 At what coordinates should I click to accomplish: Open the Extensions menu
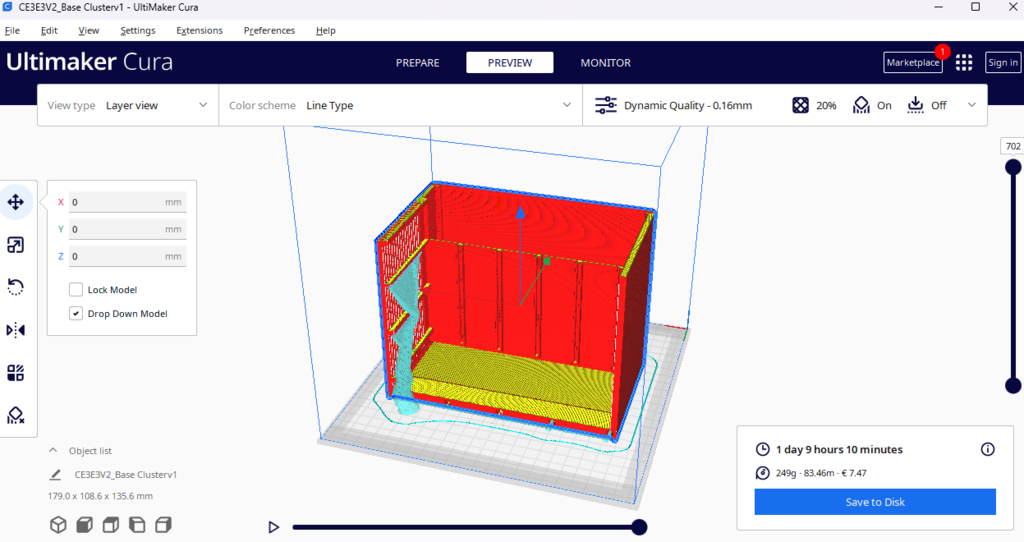tap(199, 31)
